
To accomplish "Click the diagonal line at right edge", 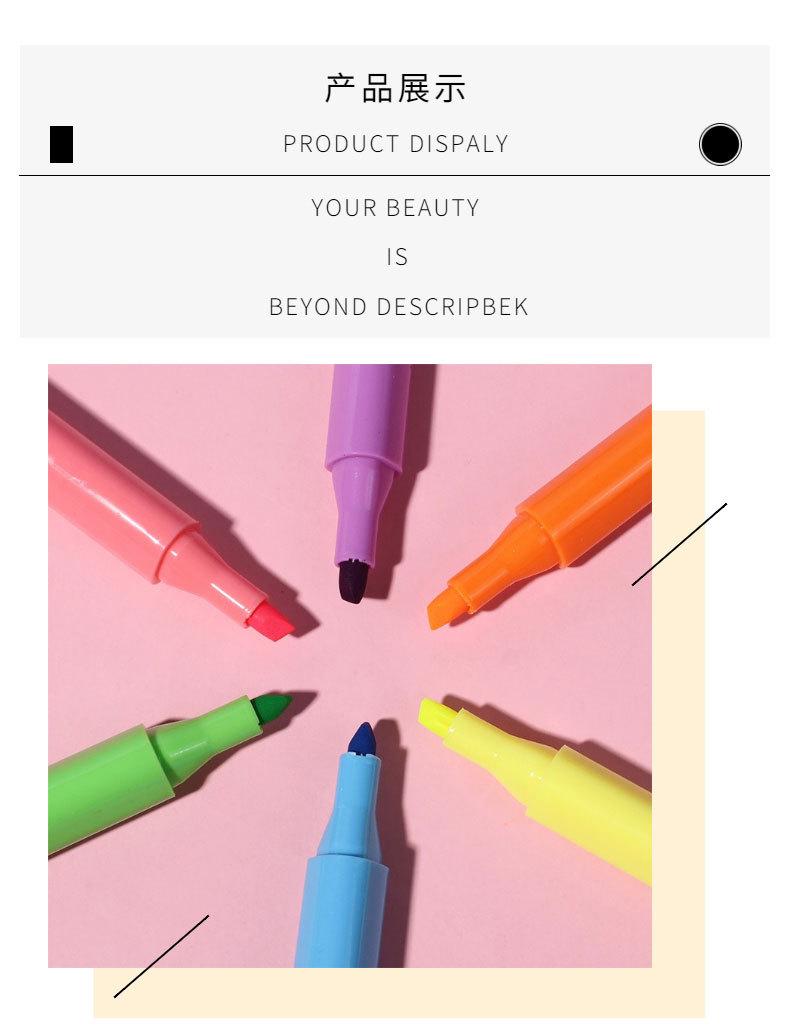I will 679,544.
